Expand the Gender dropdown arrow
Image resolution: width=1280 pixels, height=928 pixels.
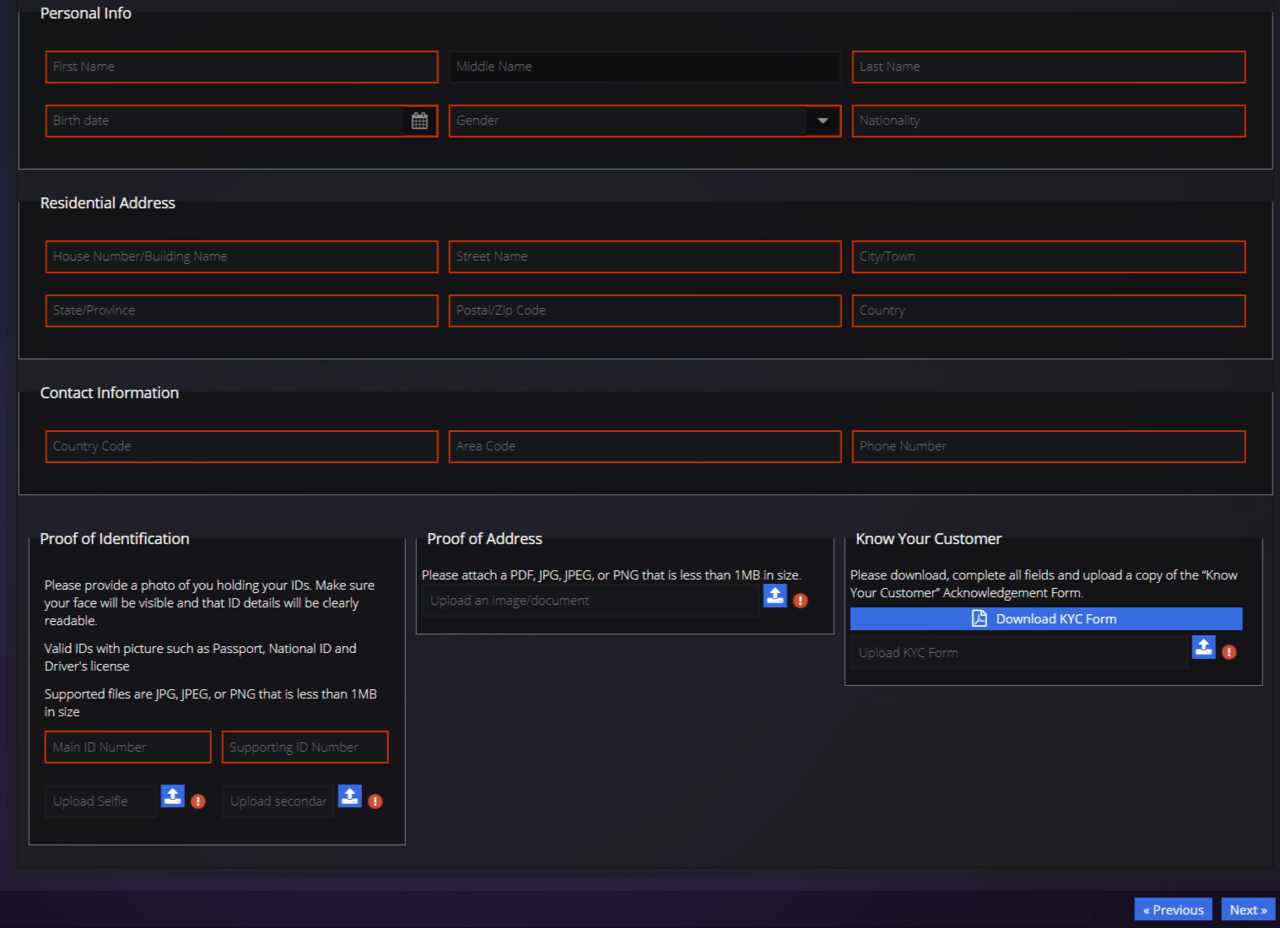click(823, 121)
